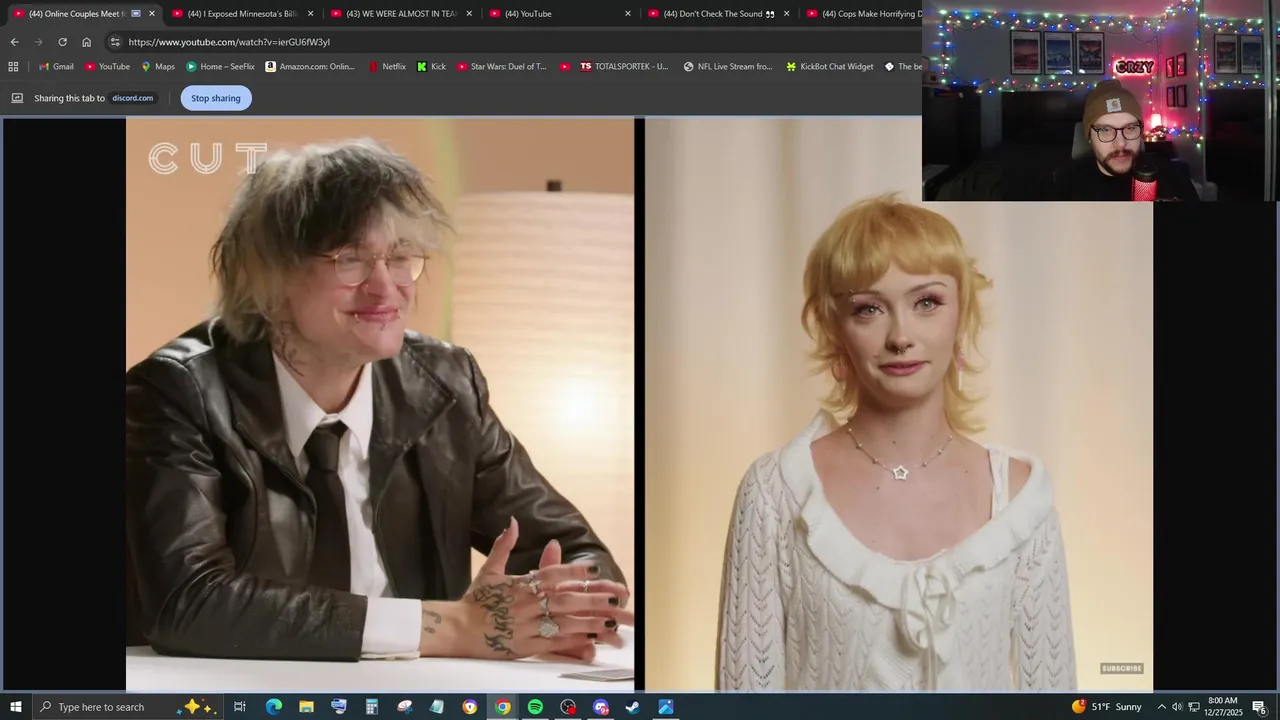Screen dimensions: 1280x720
Task: Launch Microsoft Edge from the taskbar
Action: point(273,707)
